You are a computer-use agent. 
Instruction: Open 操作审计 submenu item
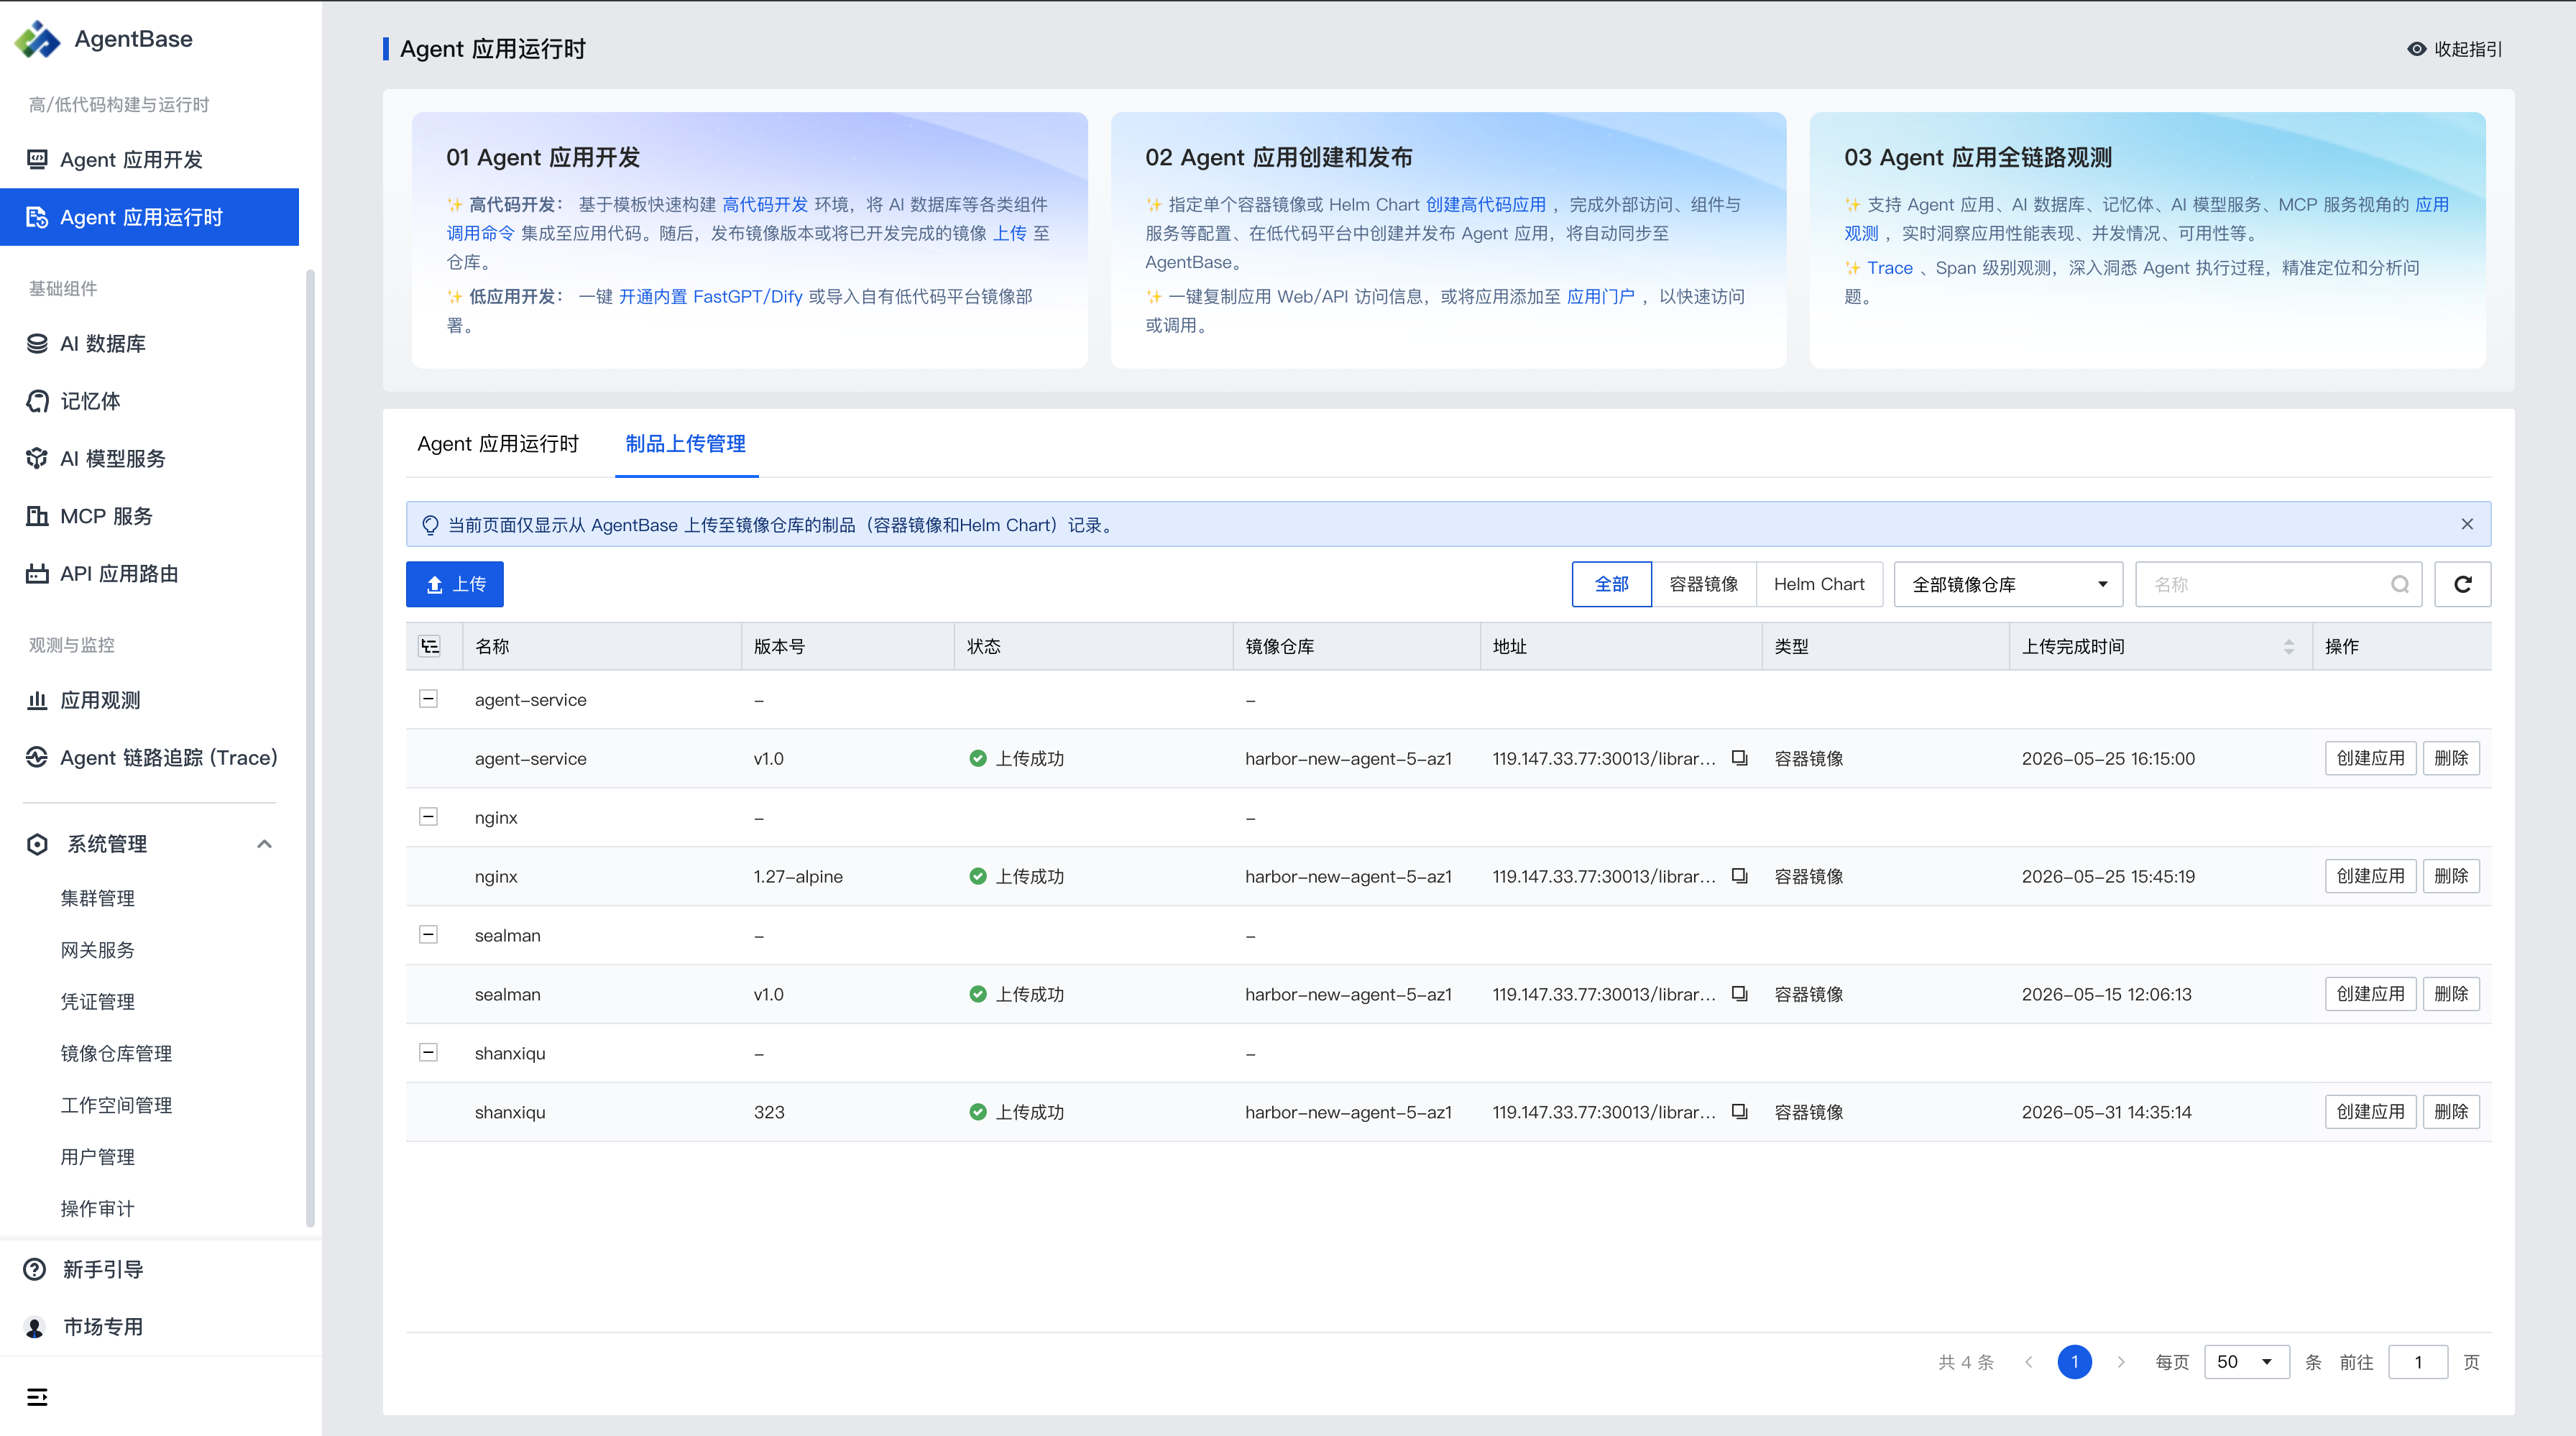click(x=98, y=1208)
